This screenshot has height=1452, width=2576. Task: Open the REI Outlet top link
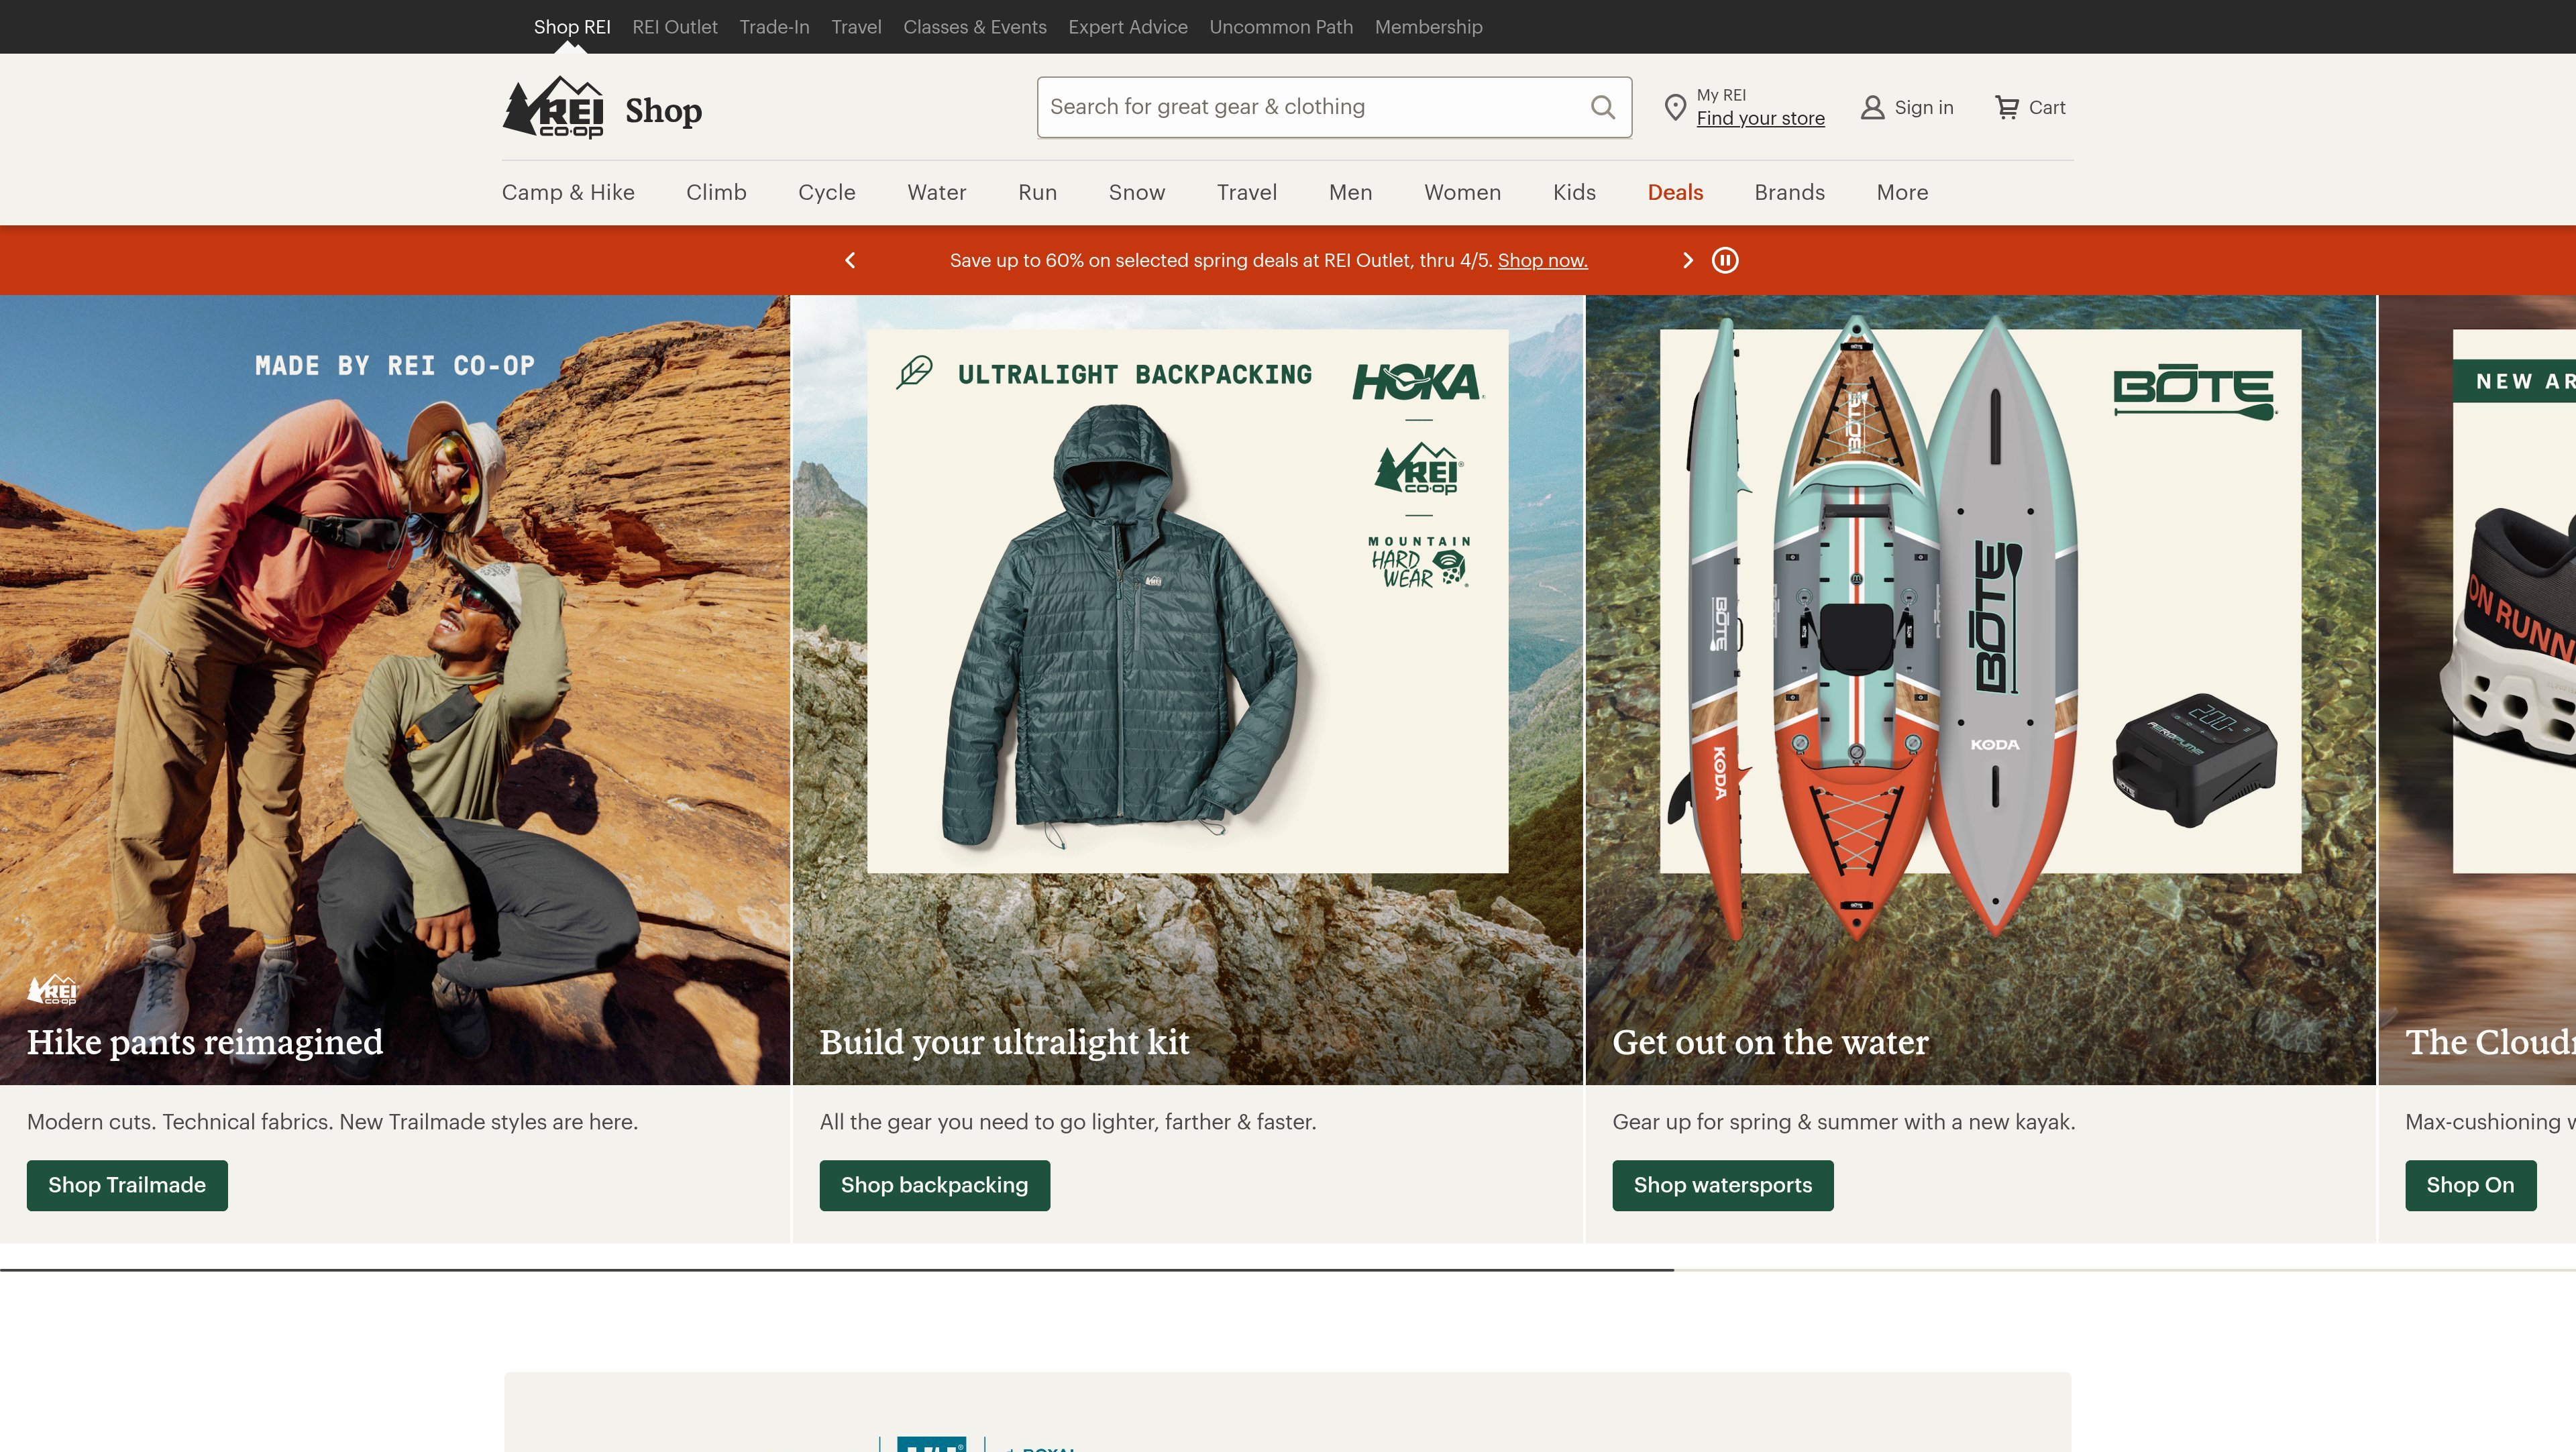(675, 27)
